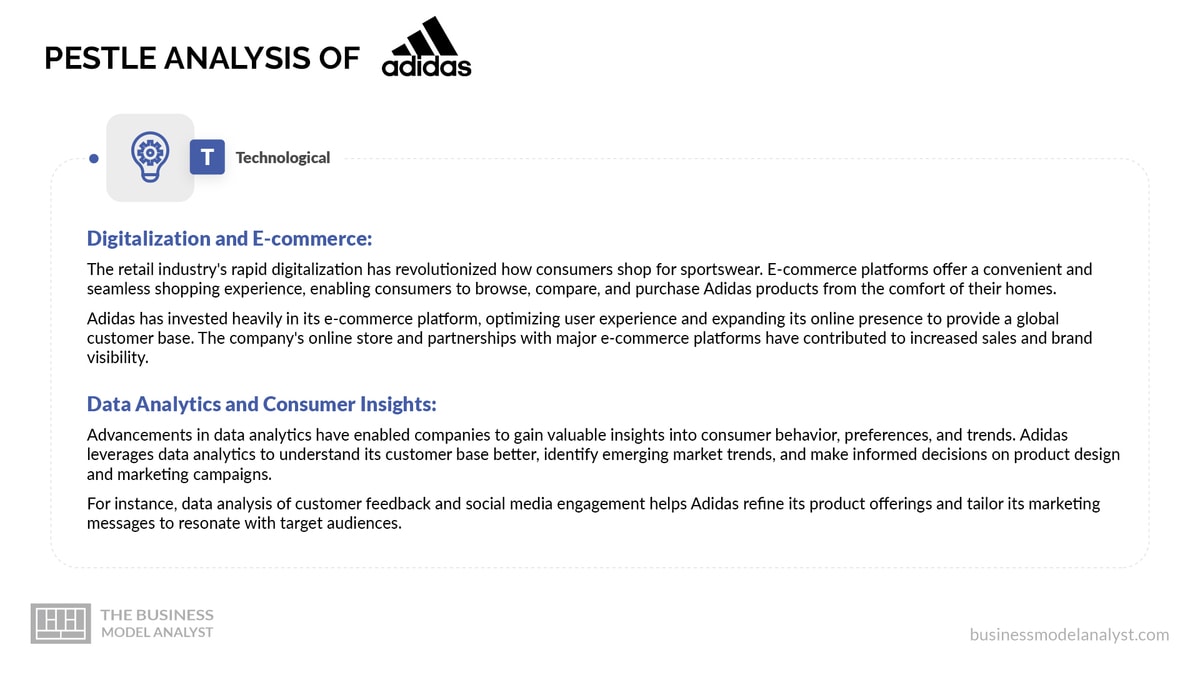1200x675 pixels.
Task: Click the Digitalization and E-commerce heading
Action: [229, 238]
